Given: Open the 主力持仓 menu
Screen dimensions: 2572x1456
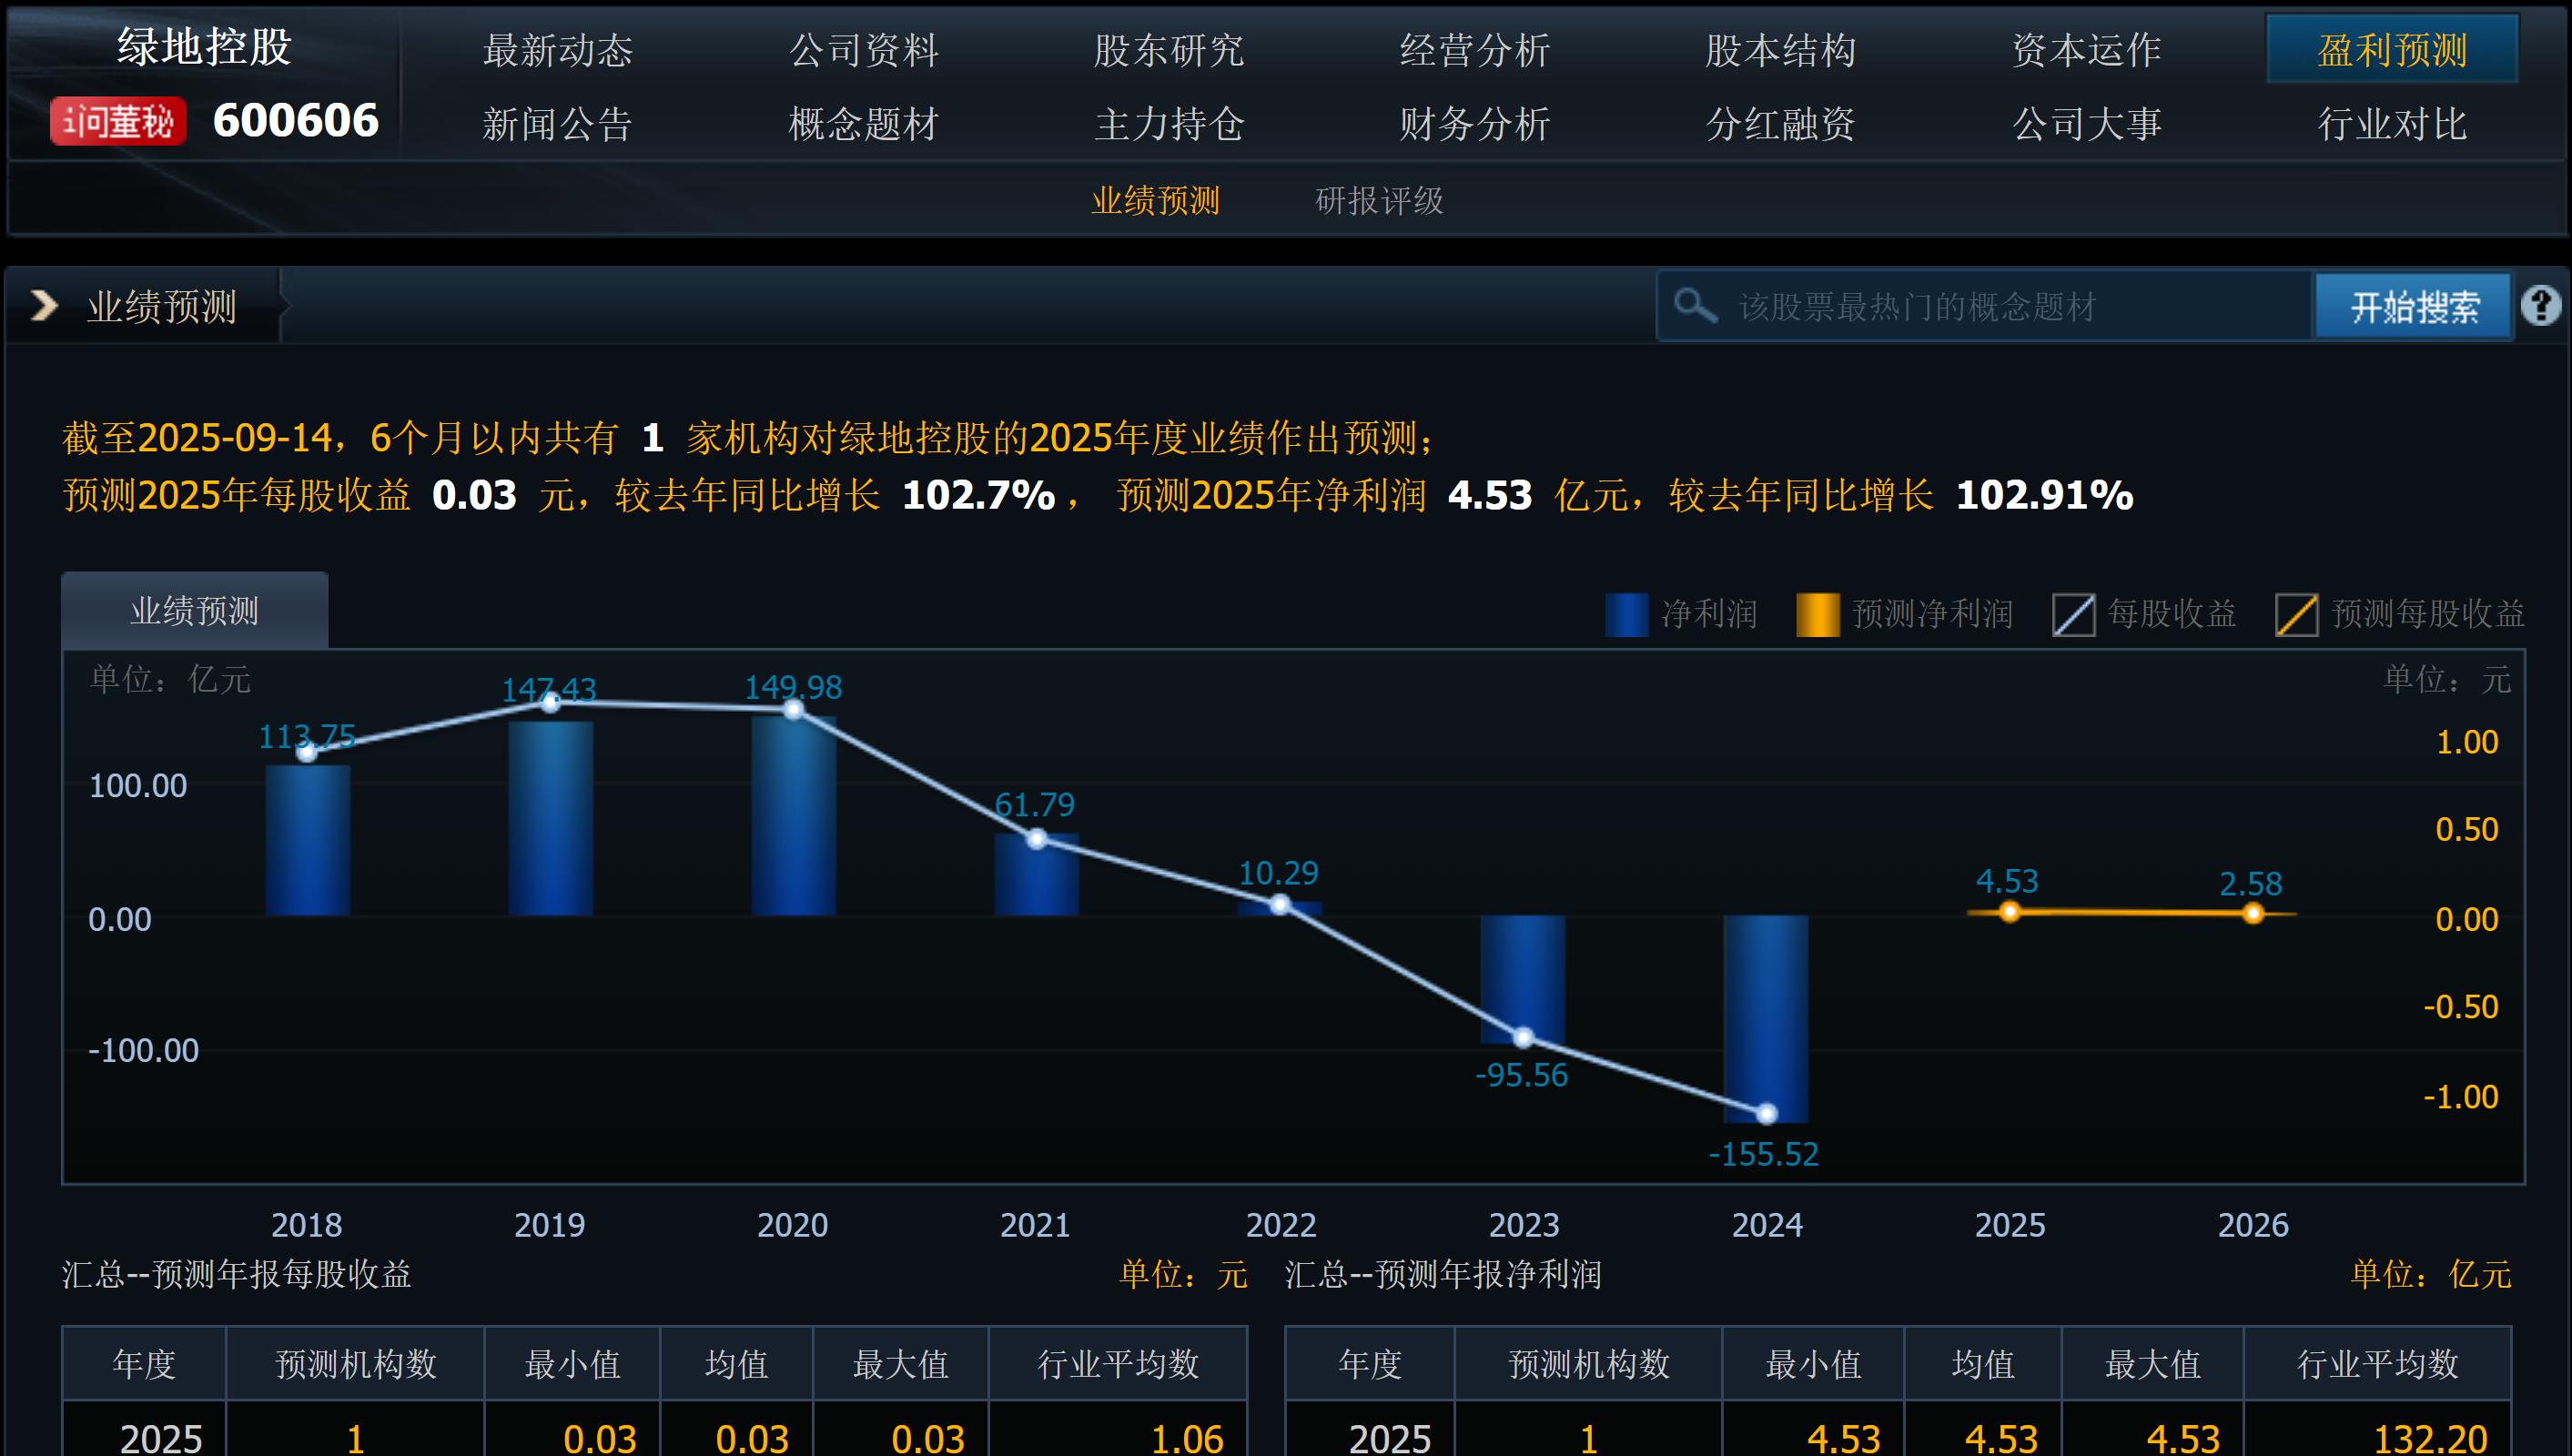Looking at the screenshot, I should pos(1169,124).
